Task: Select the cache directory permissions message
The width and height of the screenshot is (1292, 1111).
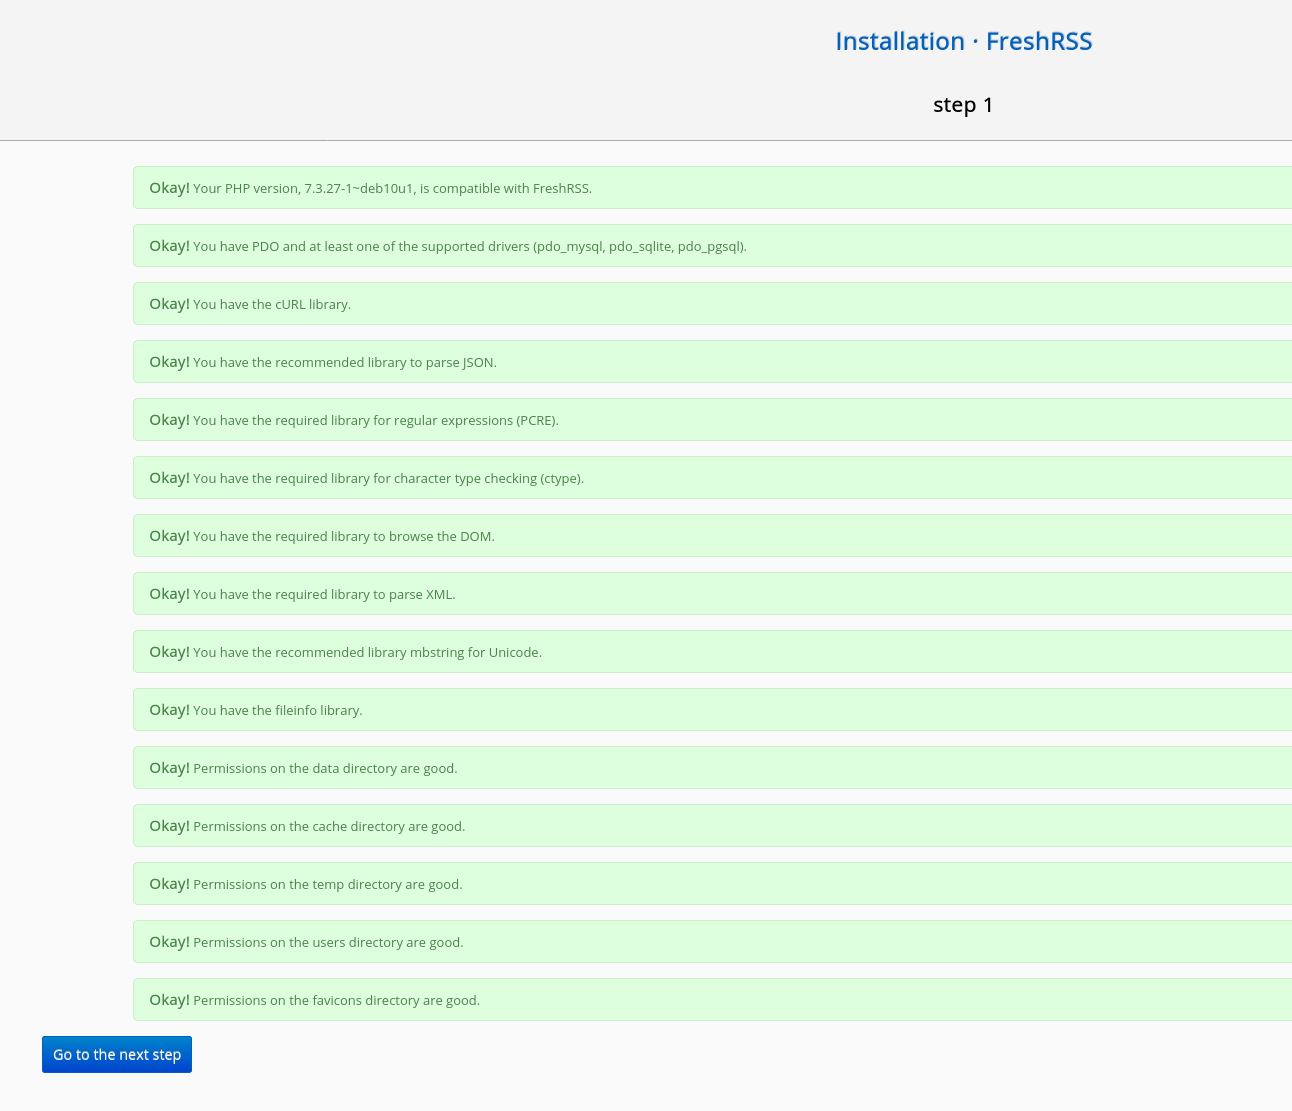Action: tap(712, 826)
